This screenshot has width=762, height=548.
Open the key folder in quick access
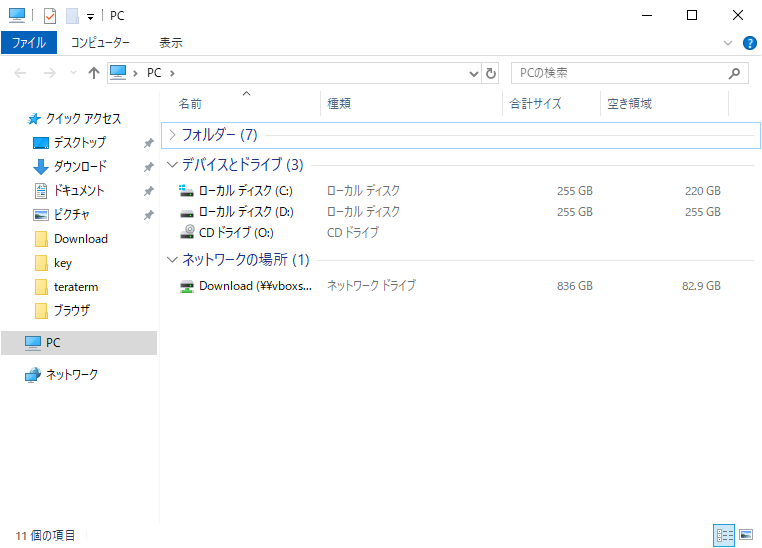click(63, 263)
